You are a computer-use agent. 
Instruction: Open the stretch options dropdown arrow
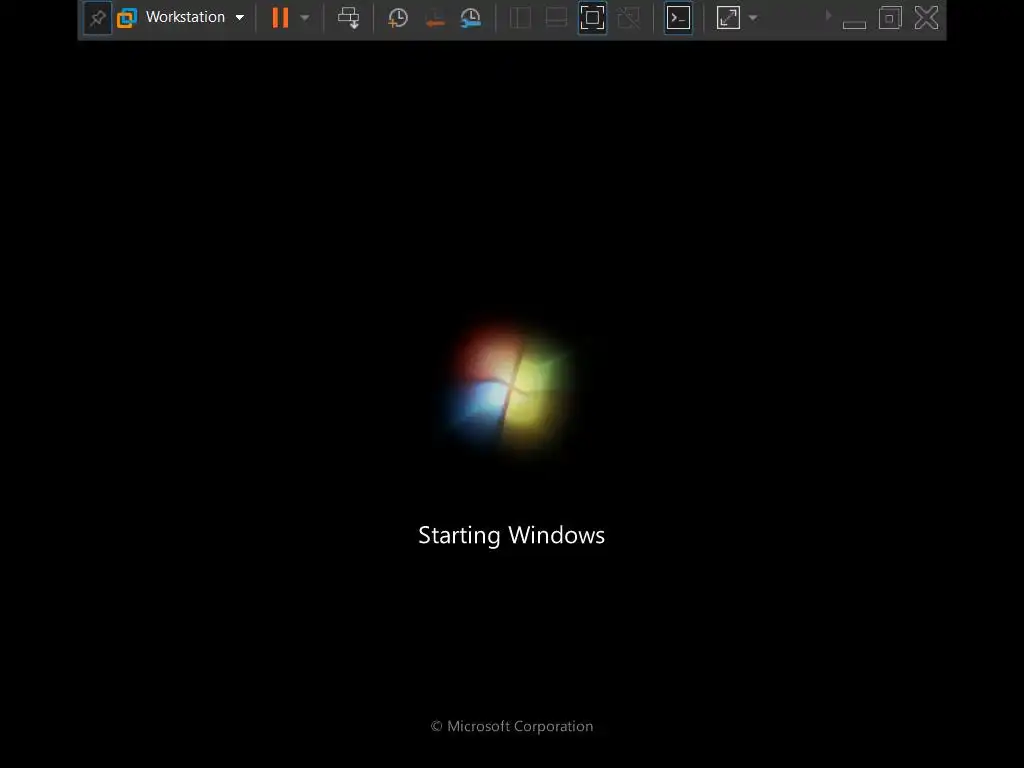(753, 18)
